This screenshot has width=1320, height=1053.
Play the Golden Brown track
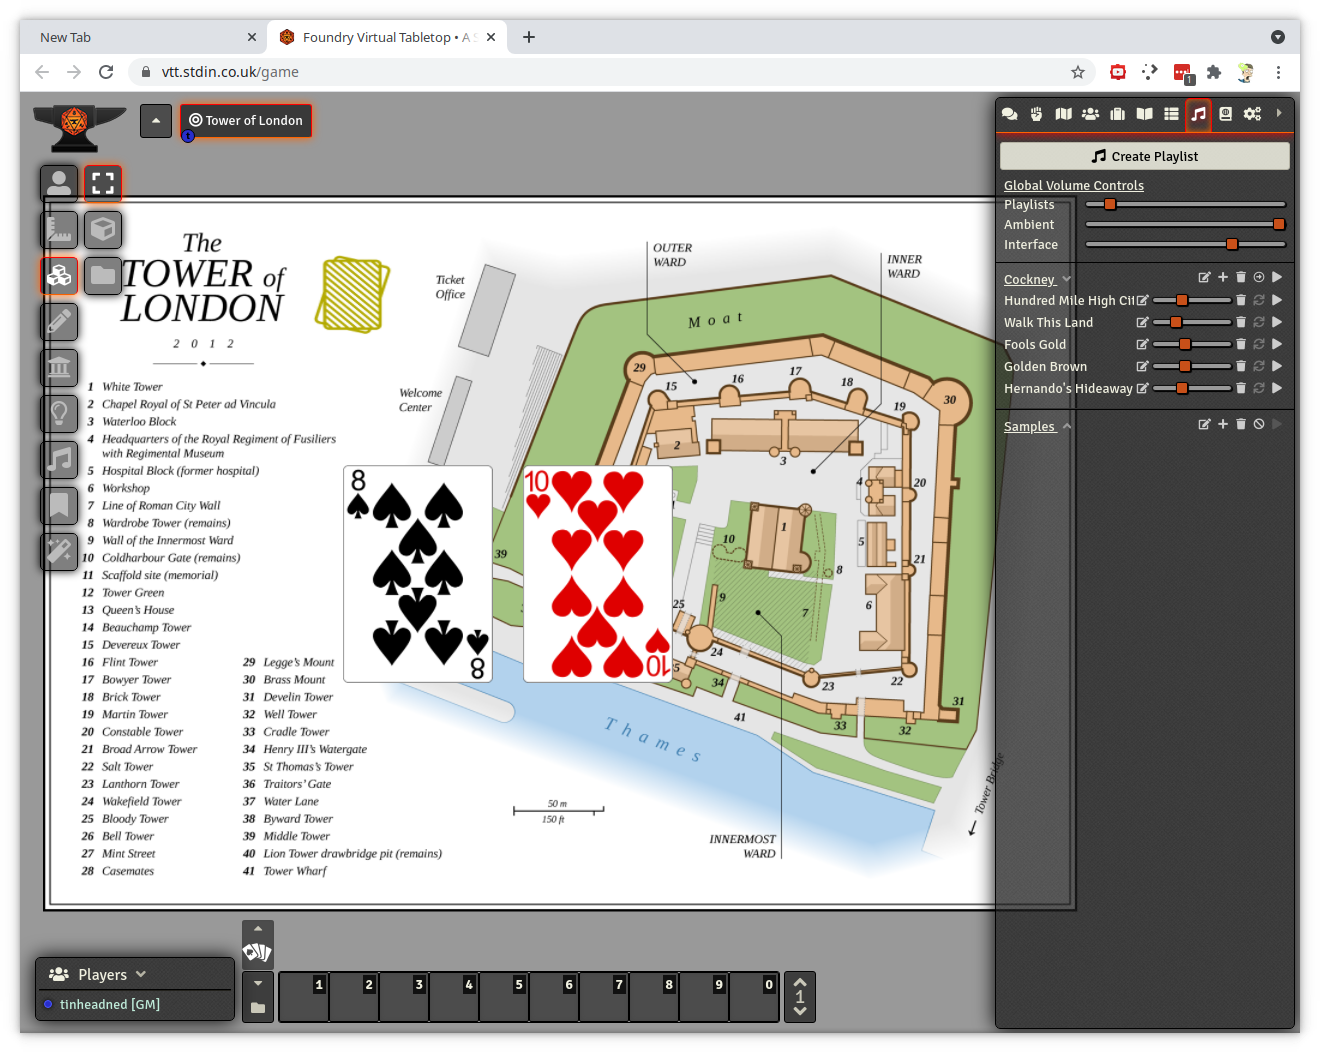point(1277,366)
